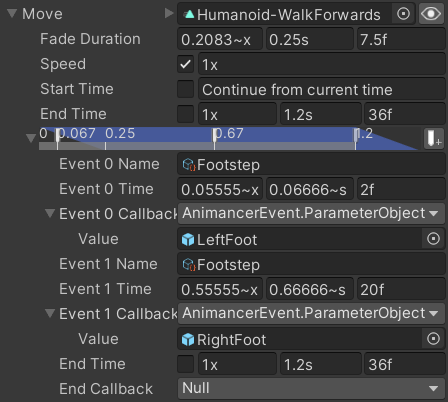
Task: Click the Footstep icon in Event 1 Name
Action: click(189, 265)
